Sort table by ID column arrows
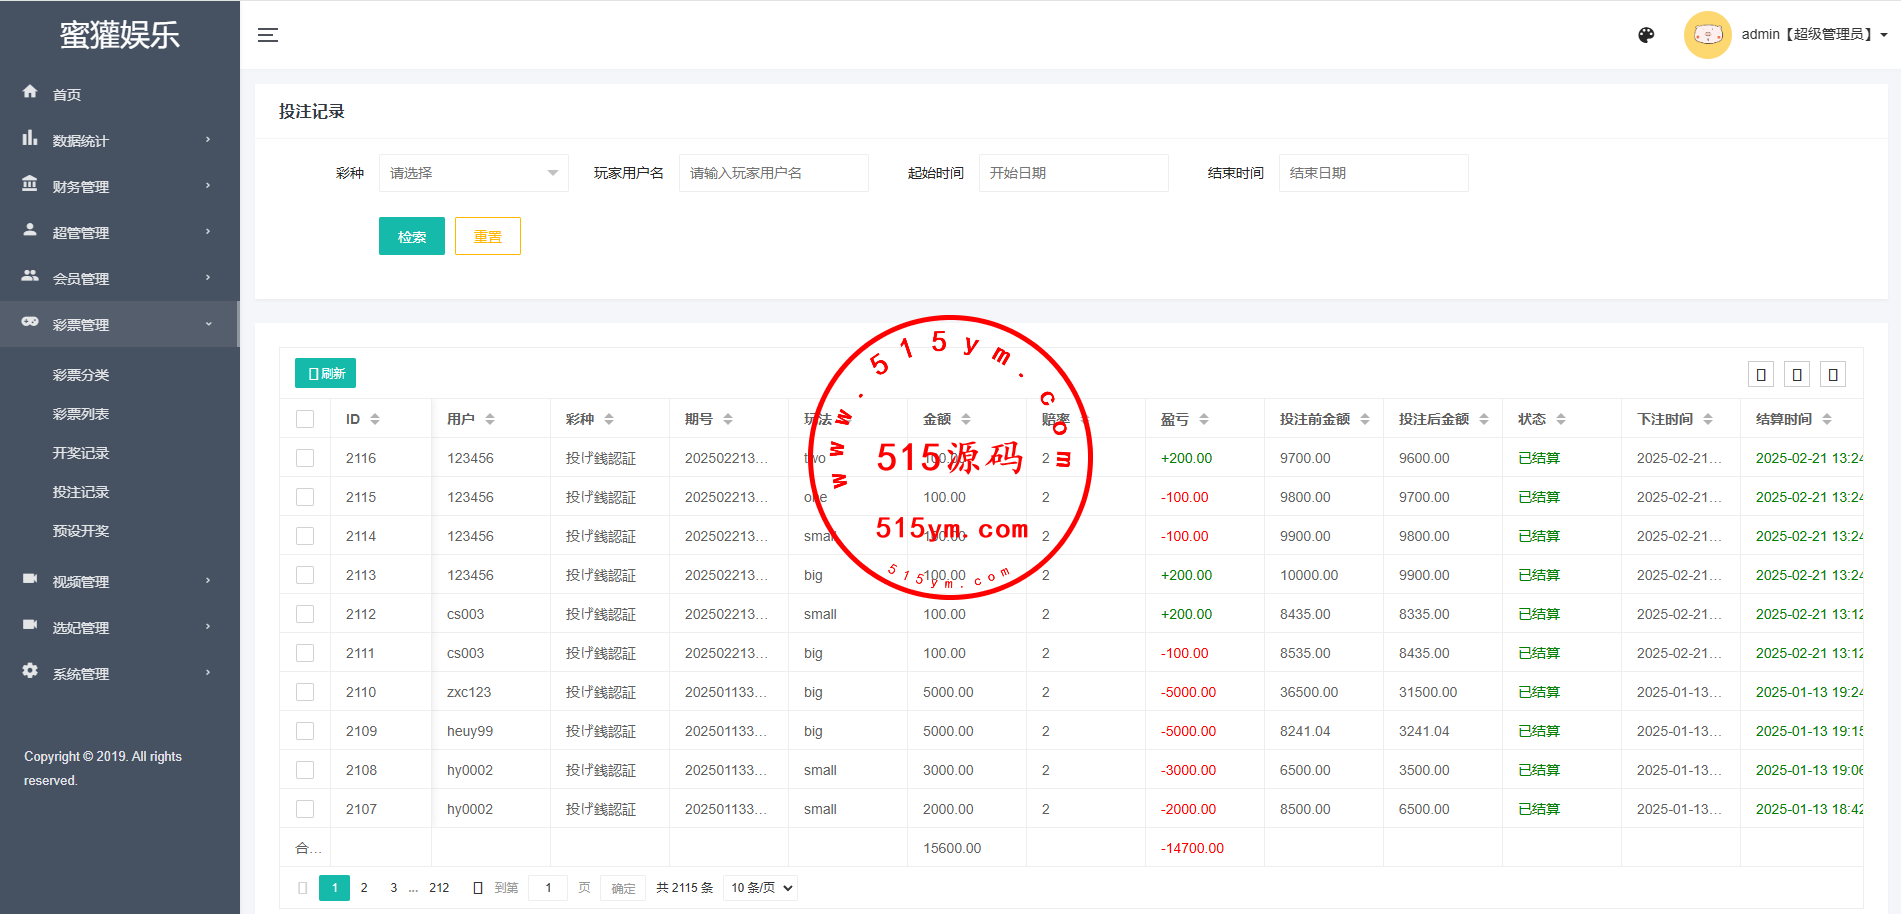The height and width of the screenshot is (914, 1901). (x=375, y=419)
